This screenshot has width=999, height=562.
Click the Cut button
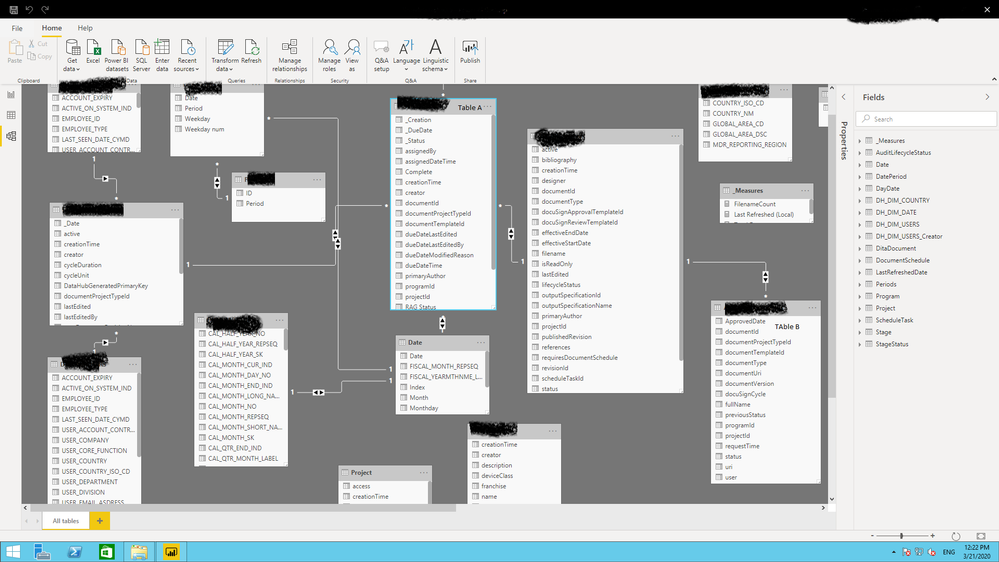(x=38, y=44)
